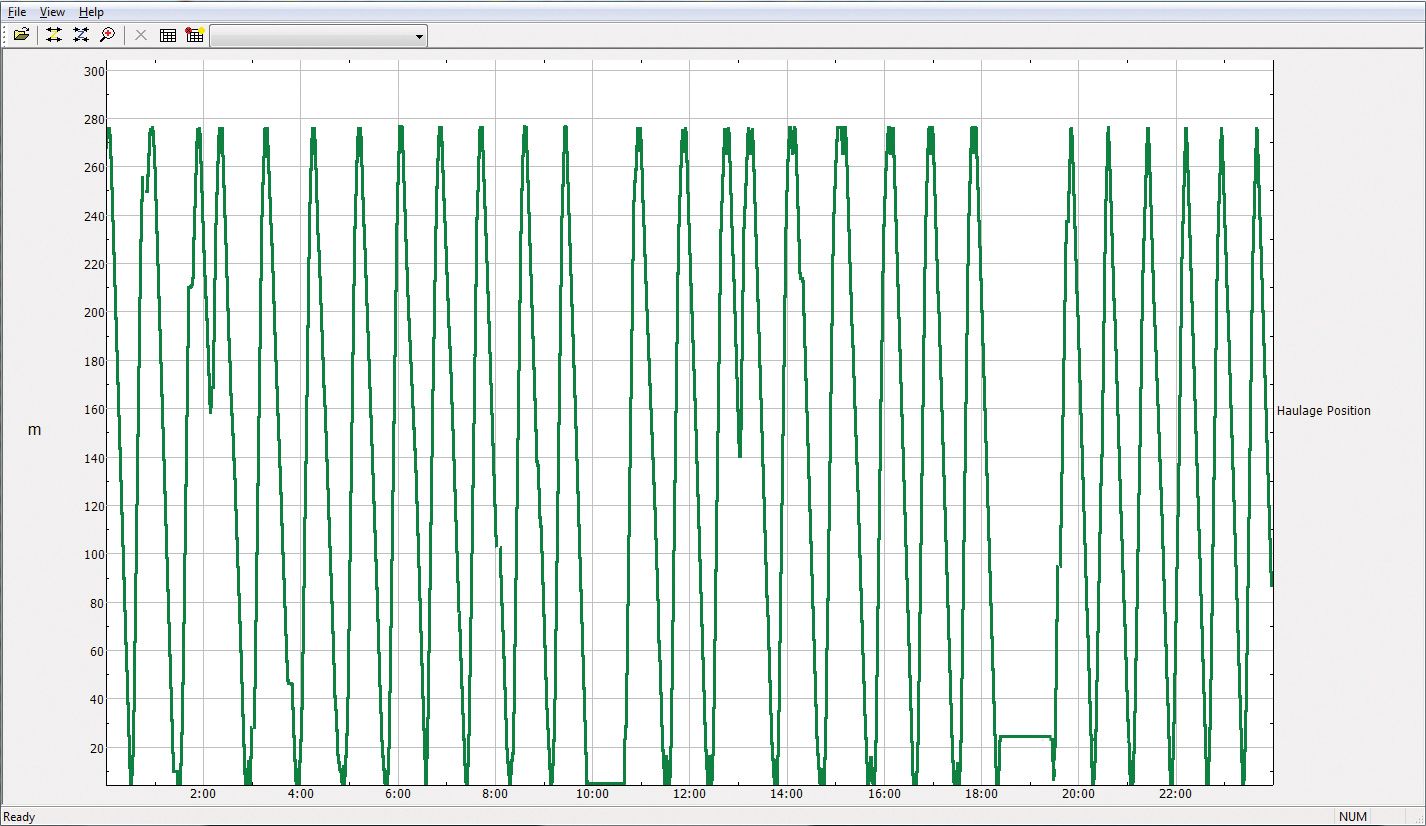Click the gray X delete toolbar icon
Viewport: 1426px width, 826px height.
(141, 35)
